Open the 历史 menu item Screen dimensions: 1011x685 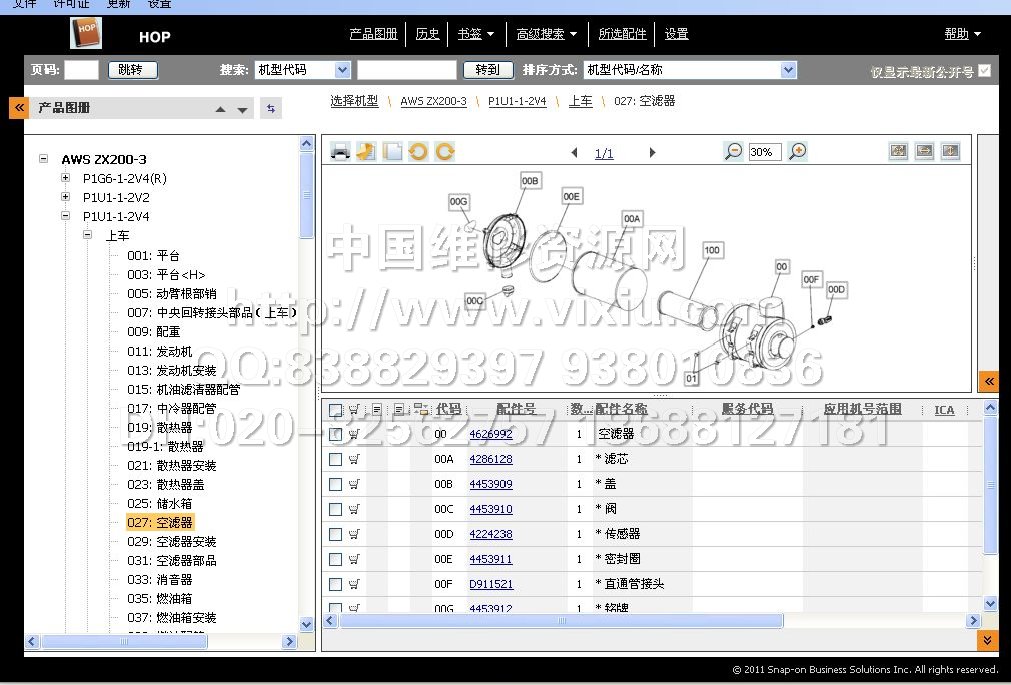click(x=427, y=34)
